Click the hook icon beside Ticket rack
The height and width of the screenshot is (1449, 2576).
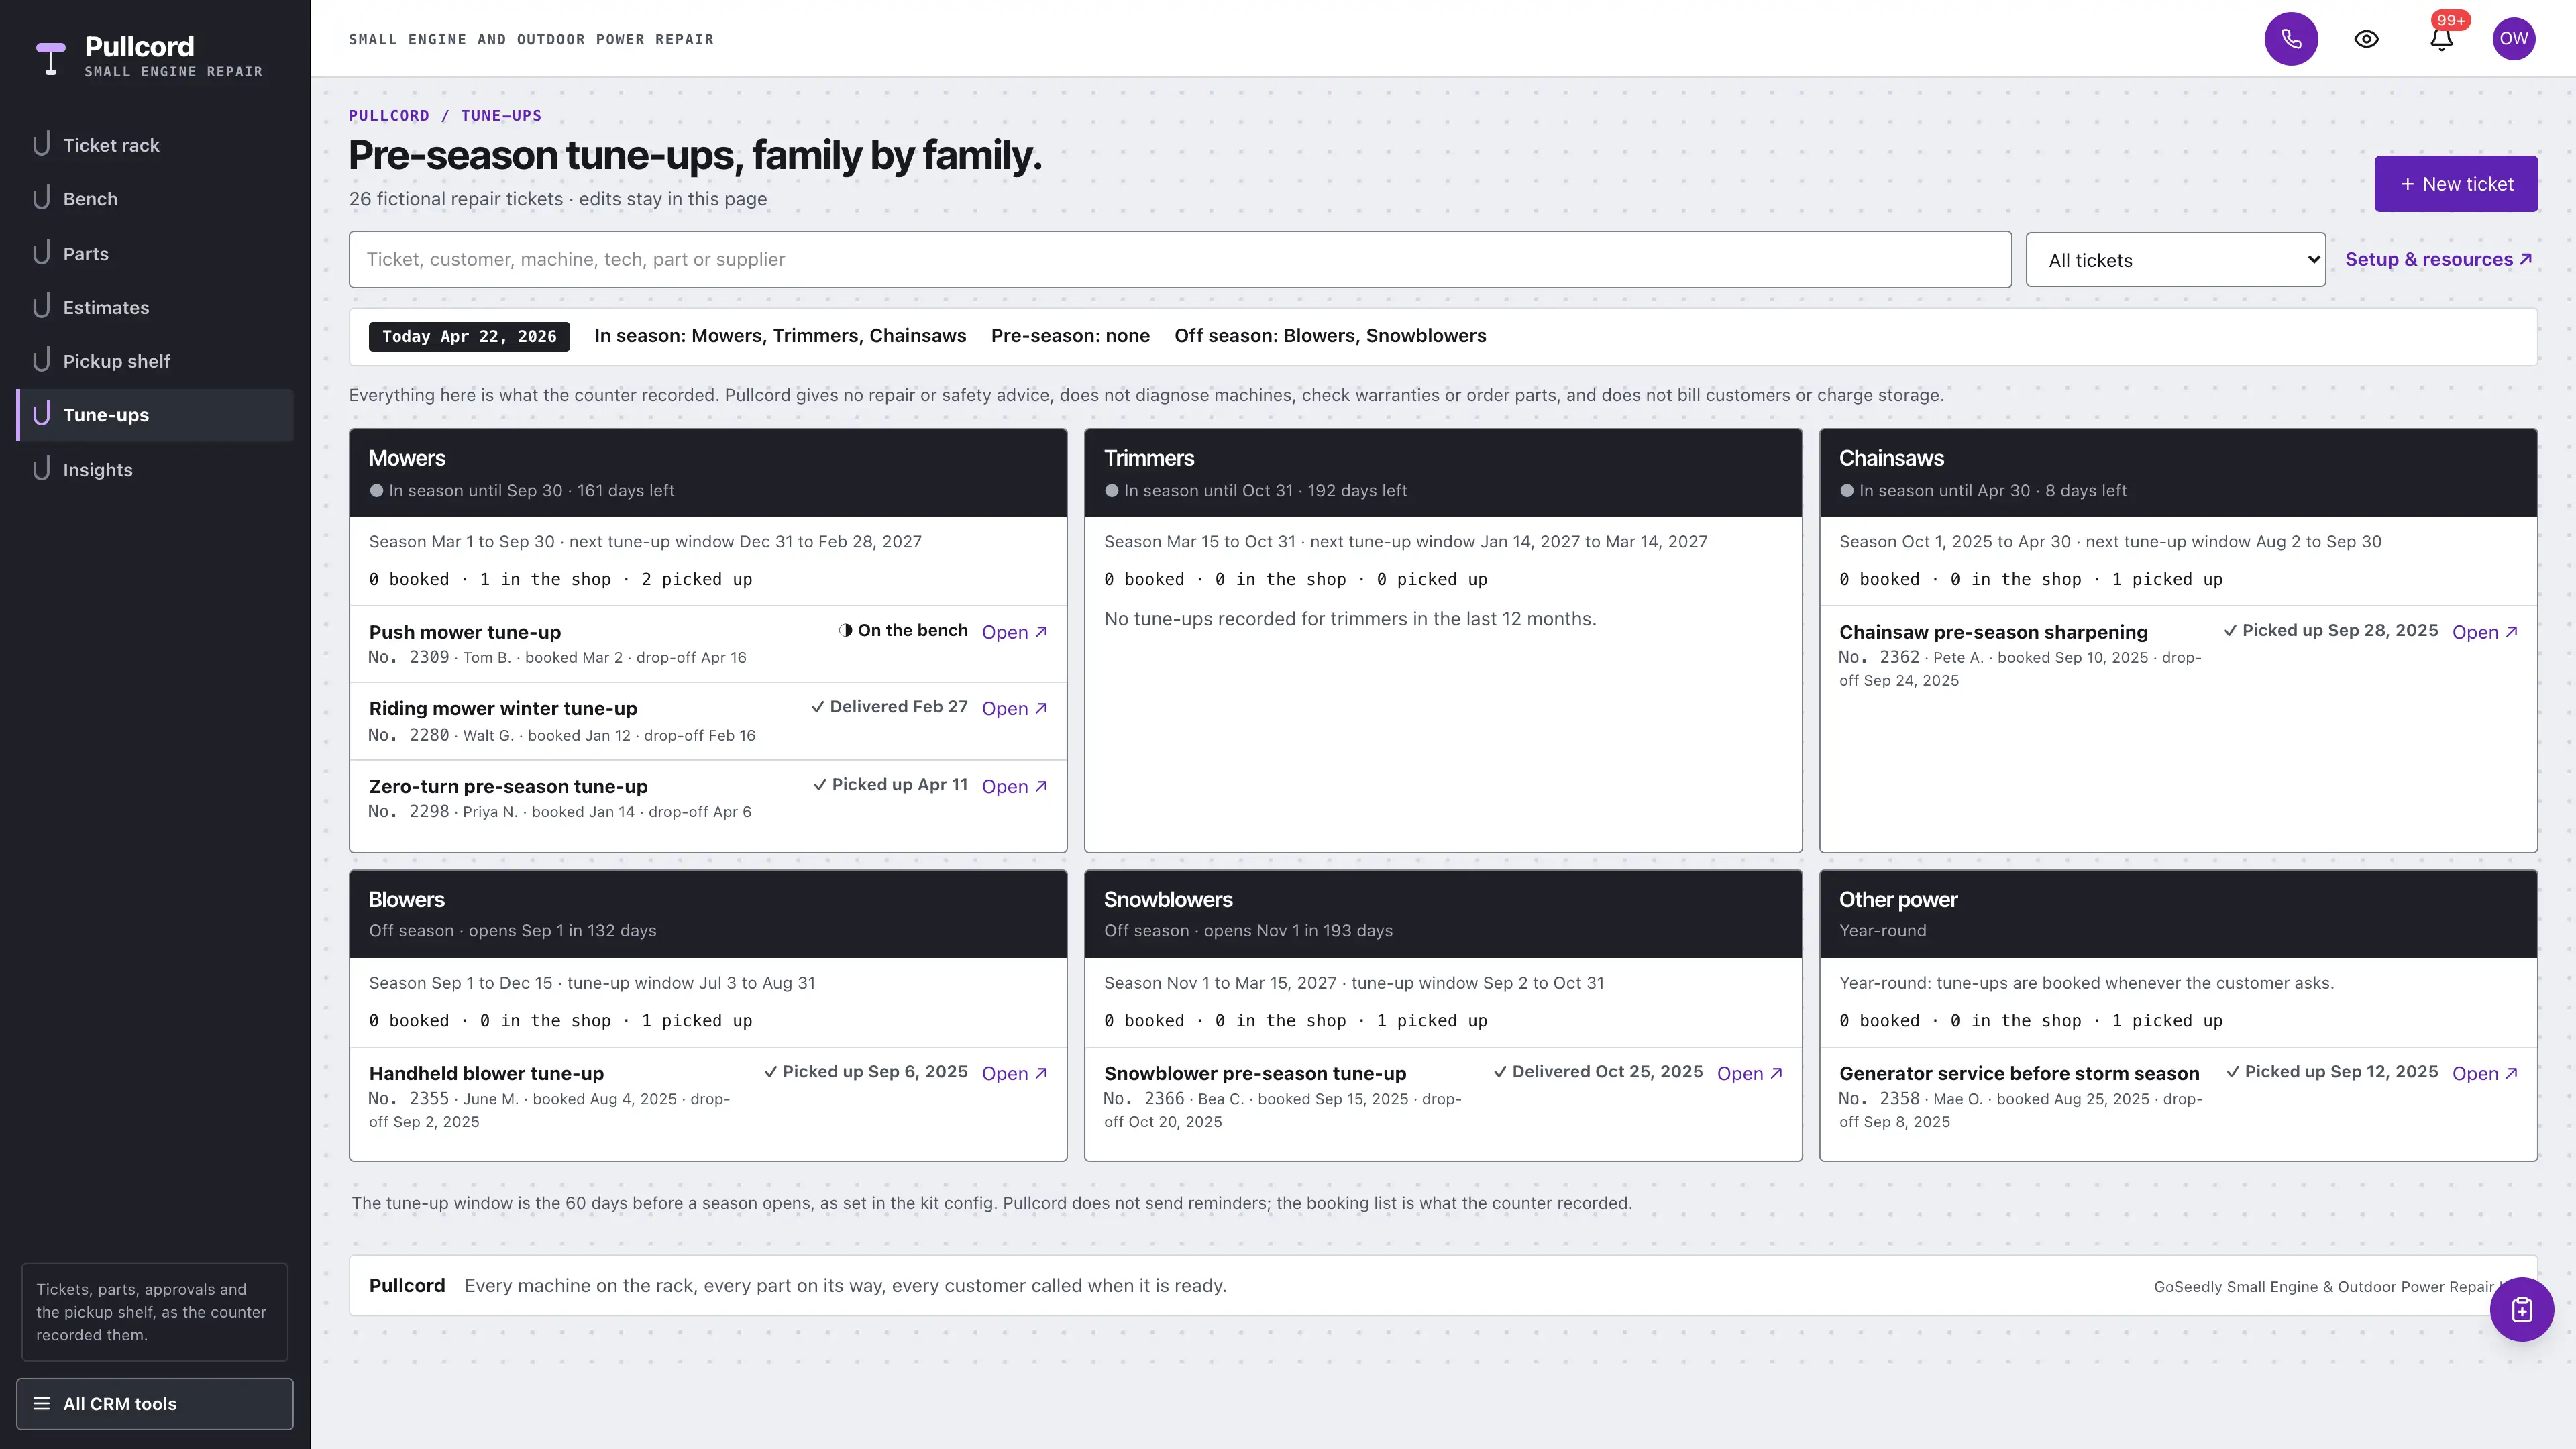[x=41, y=145]
